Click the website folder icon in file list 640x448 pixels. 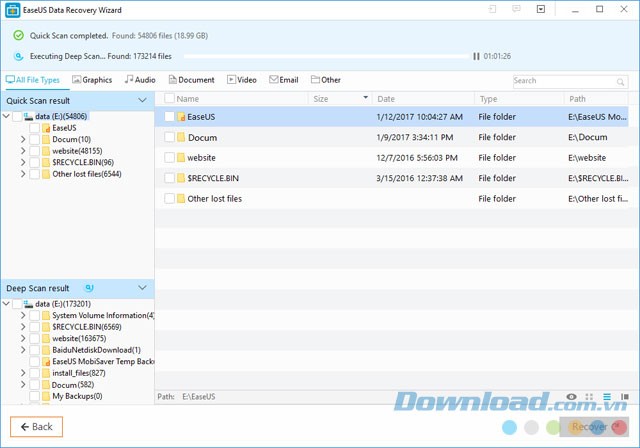(181, 157)
